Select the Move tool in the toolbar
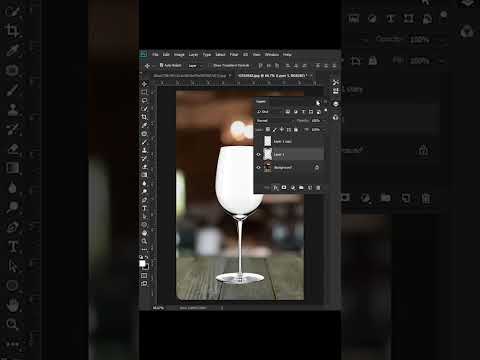 144,84
